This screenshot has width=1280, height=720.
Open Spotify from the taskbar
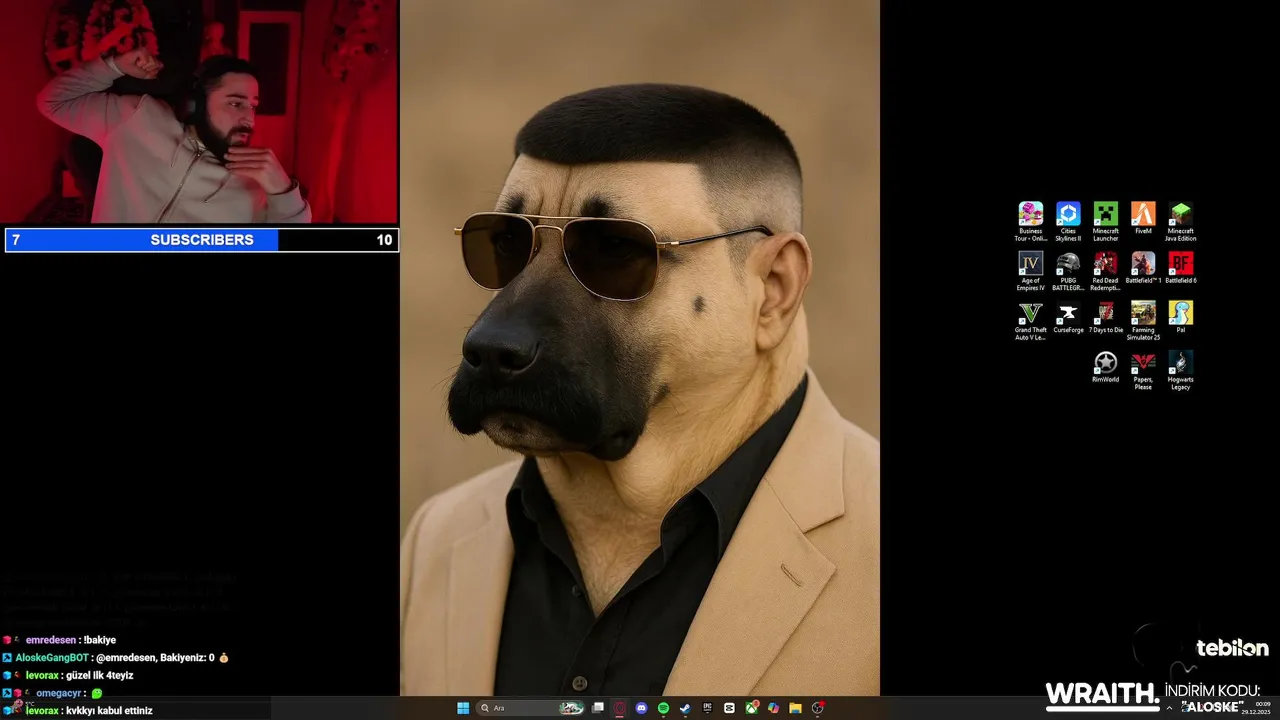pos(664,708)
